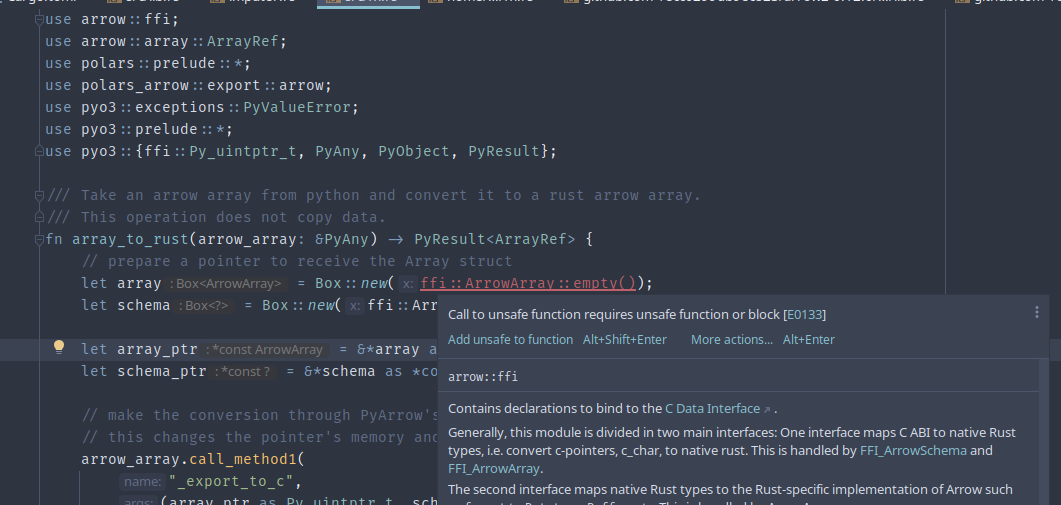Click the Box<ArrowArray> type inlay hint
This screenshot has width=1061, height=505.
pos(227,284)
